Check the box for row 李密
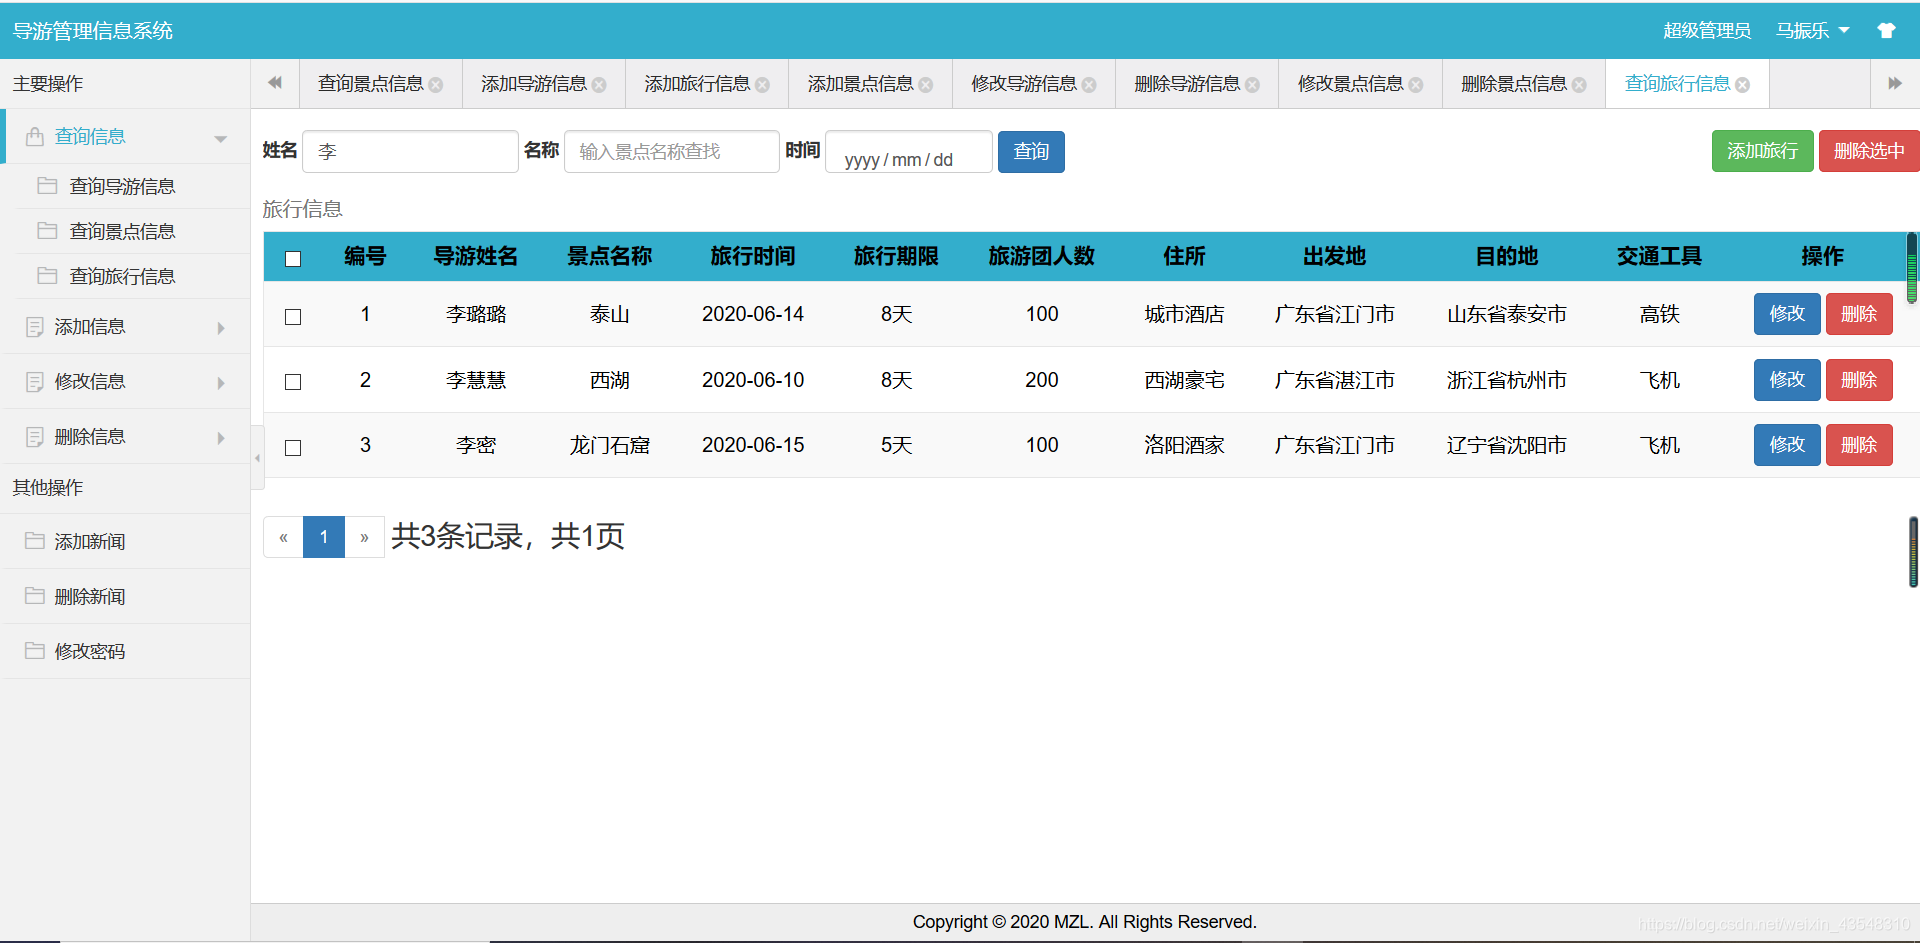This screenshot has height=943, width=1920. click(293, 448)
